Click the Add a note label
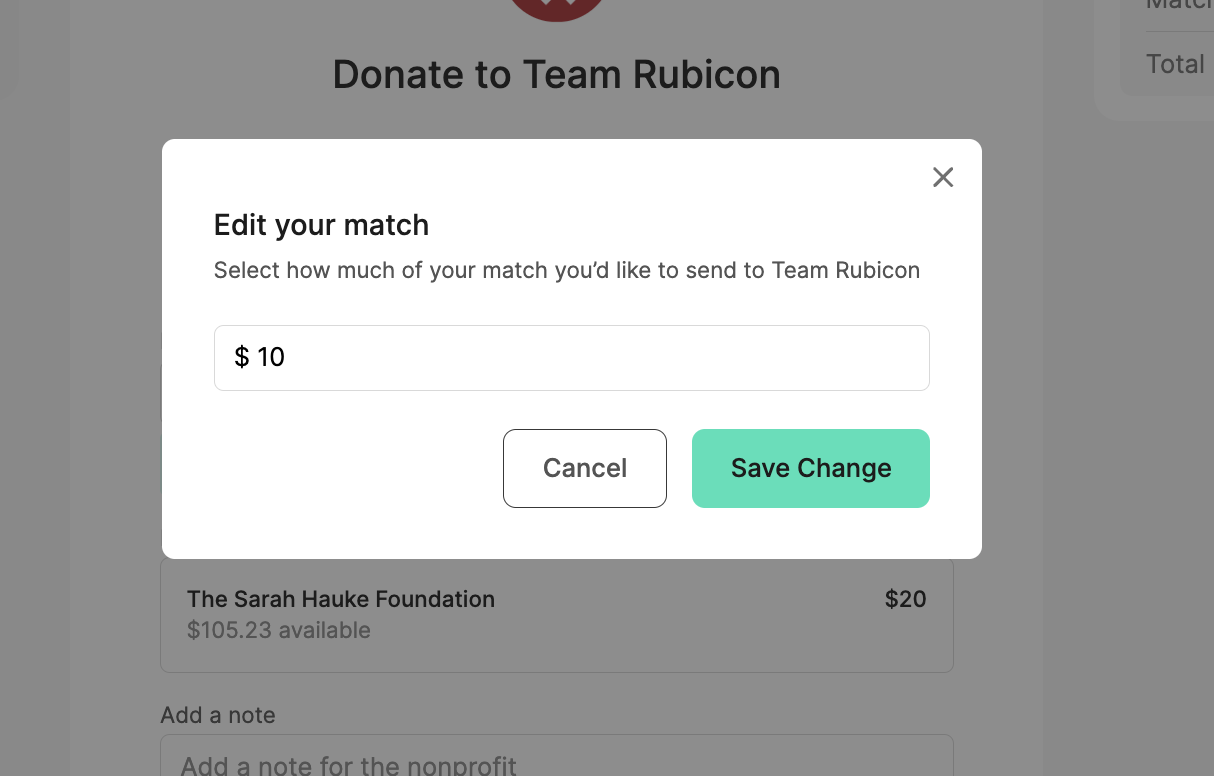The height and width of the screenshot is (776, 1214). (218, 715)
